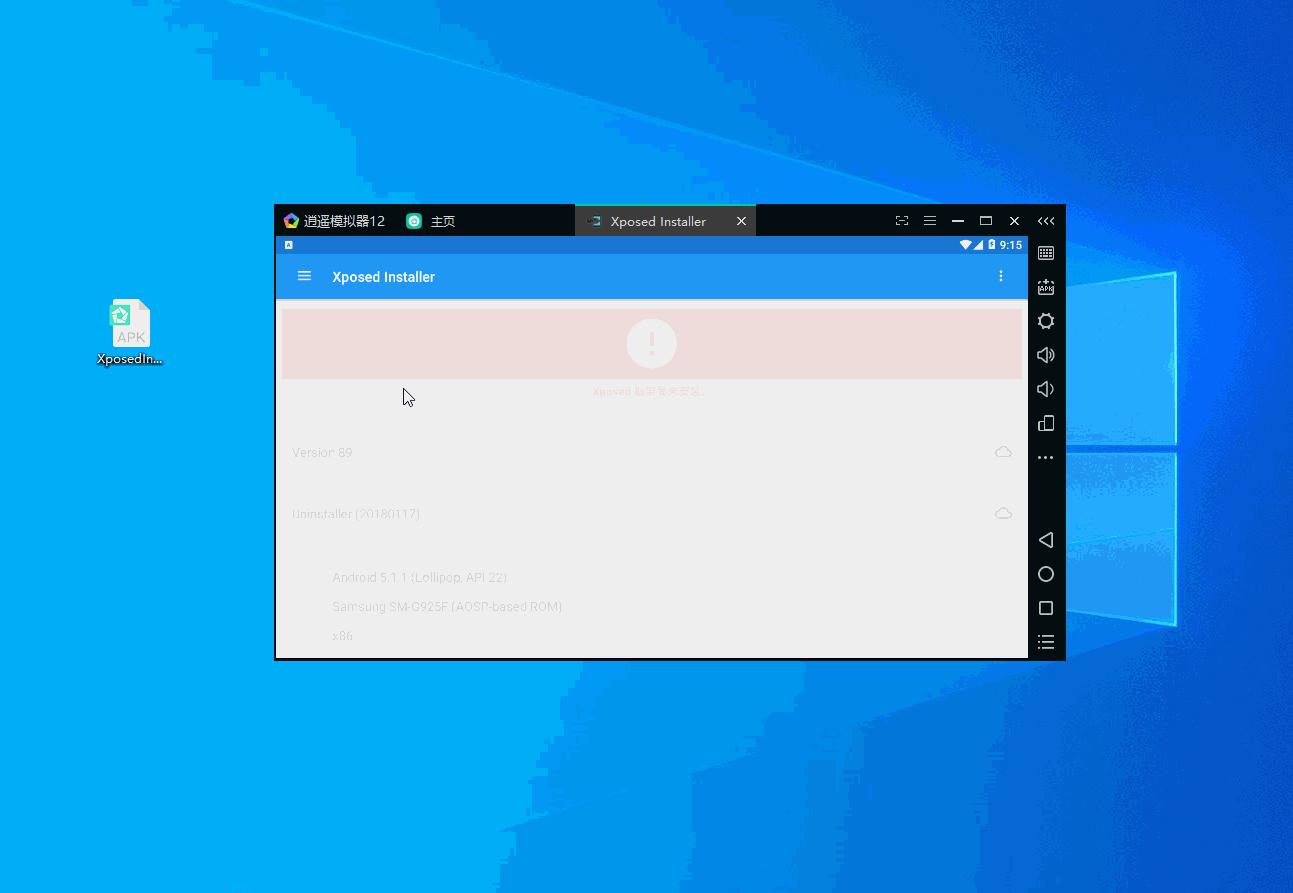Open the sidebar more options ellipsis

(x=1046, y=457)
